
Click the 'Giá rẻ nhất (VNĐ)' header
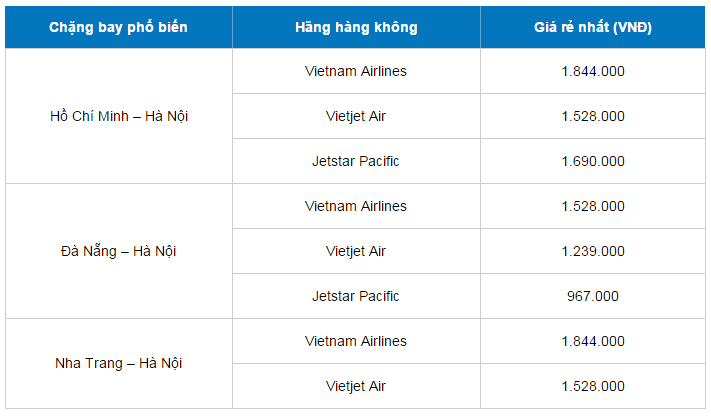click(593, 27)
